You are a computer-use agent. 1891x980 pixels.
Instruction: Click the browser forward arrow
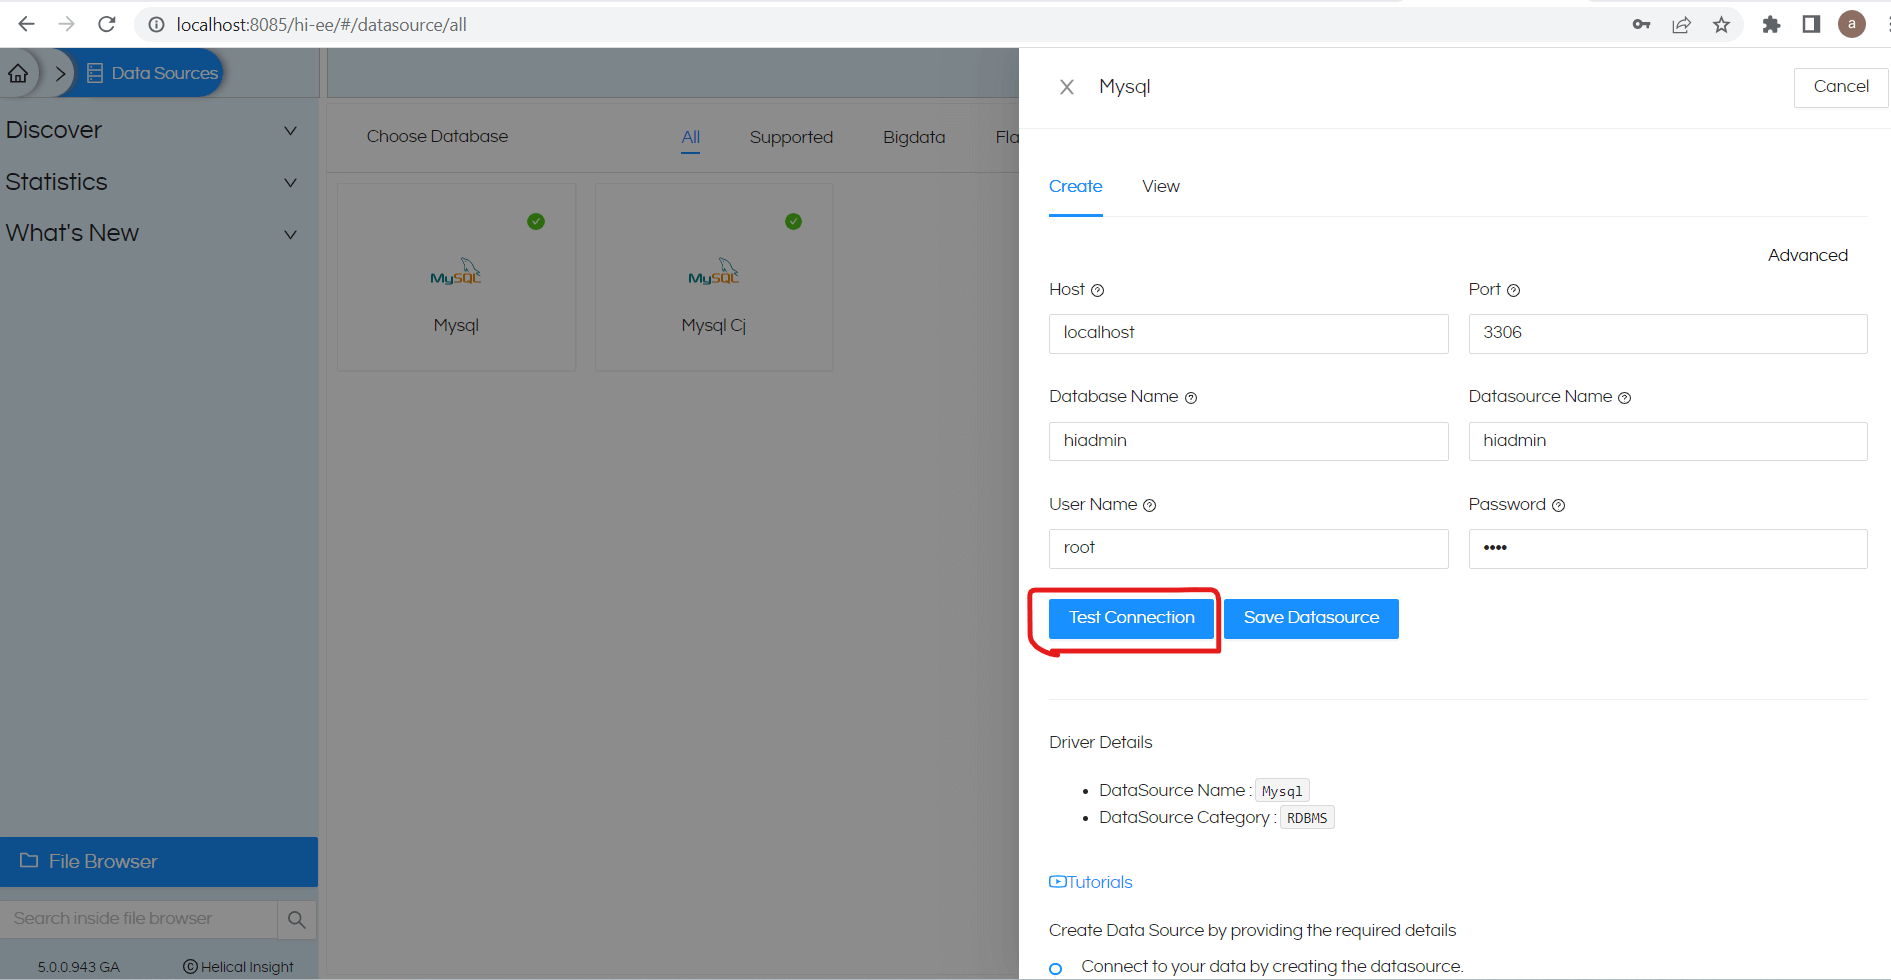tap(66, 24)
